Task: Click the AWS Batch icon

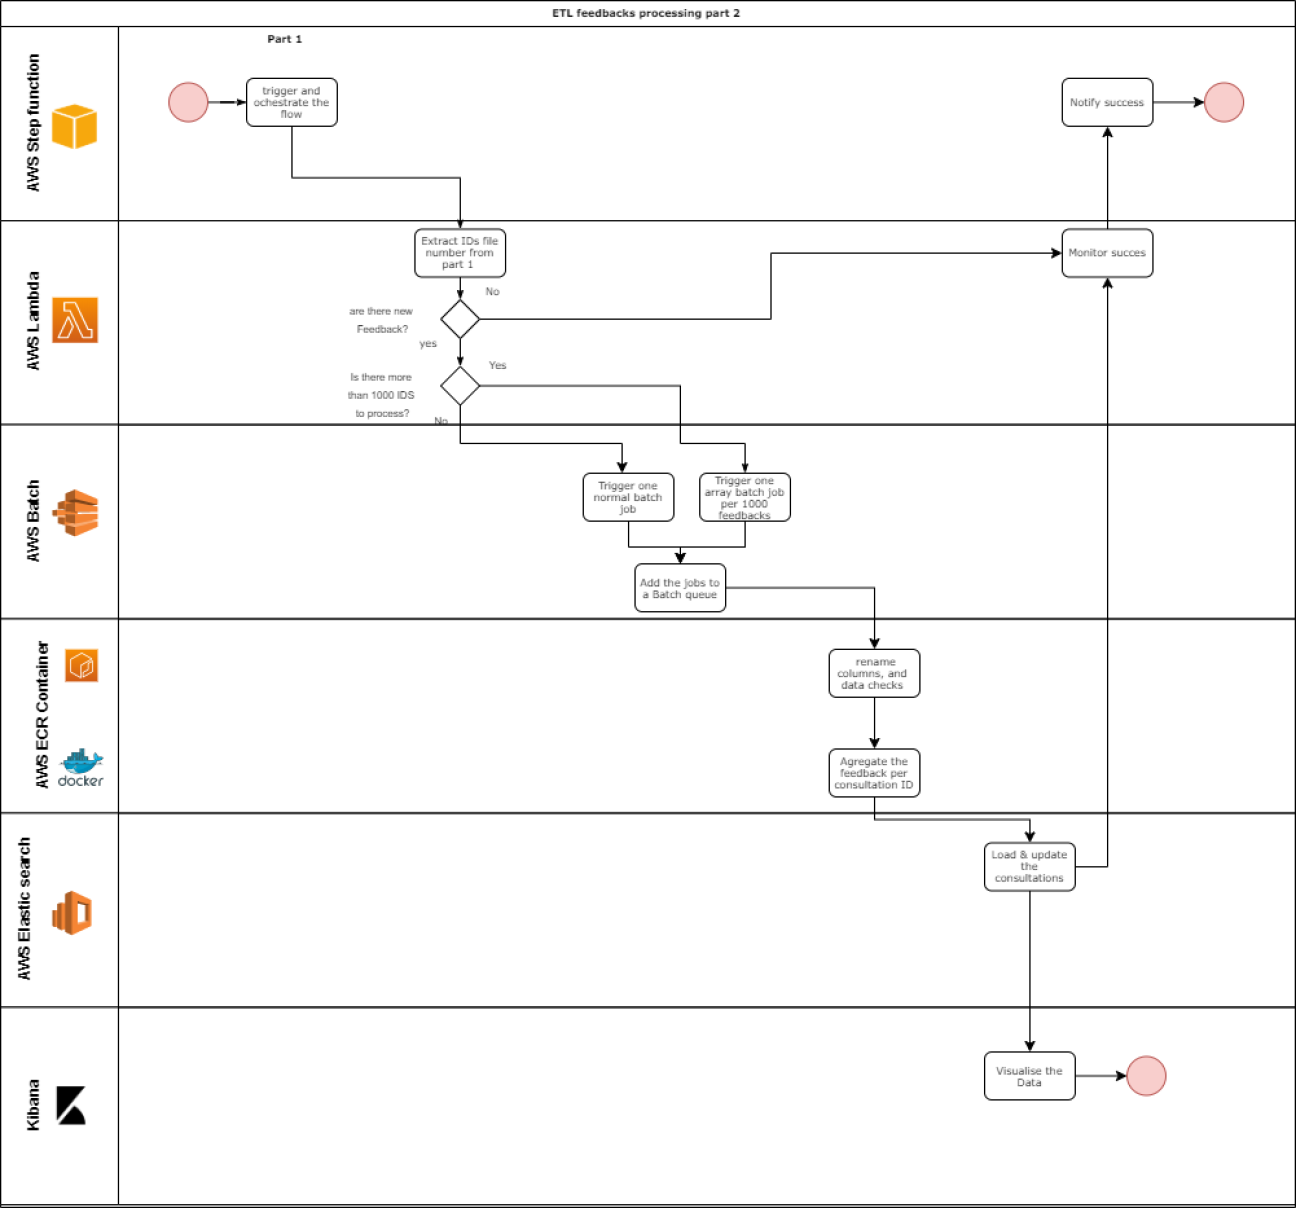Action: click(76, 513)
